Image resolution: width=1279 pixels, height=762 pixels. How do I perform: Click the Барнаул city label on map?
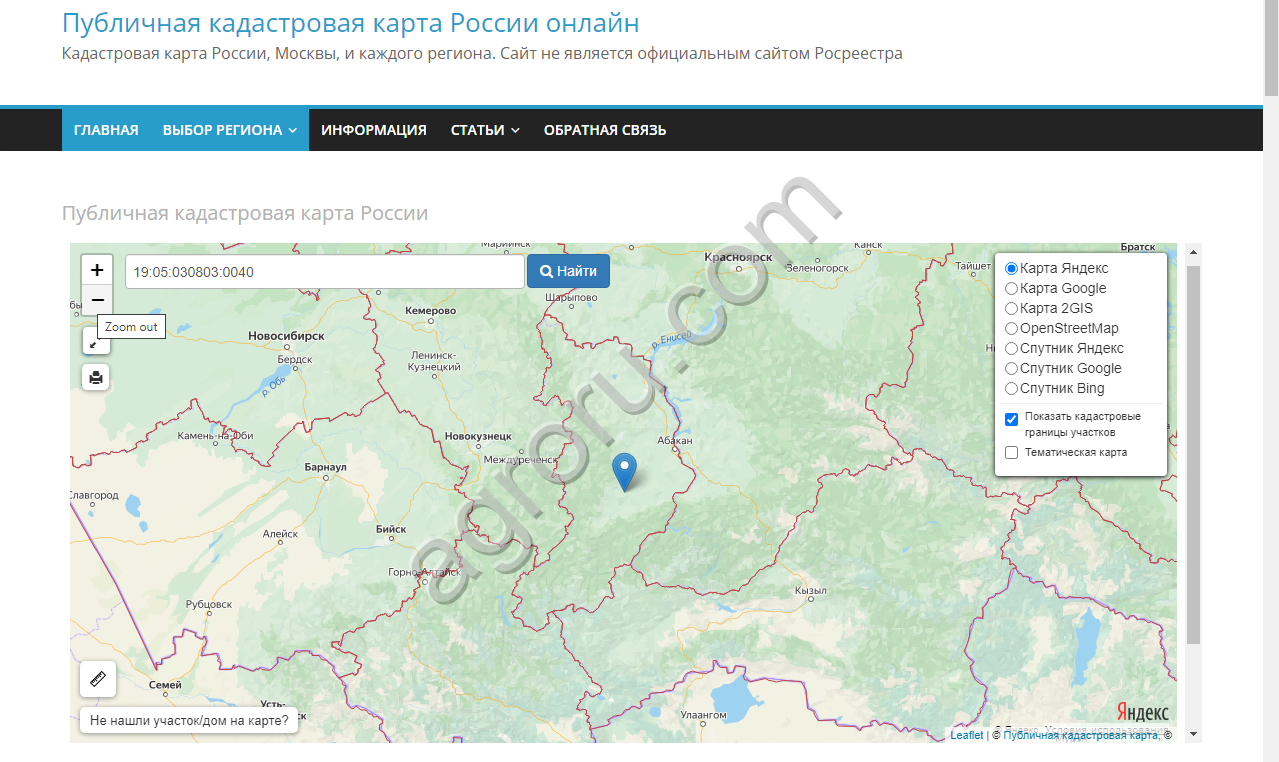pyautogui.click(x=324, y=467)
